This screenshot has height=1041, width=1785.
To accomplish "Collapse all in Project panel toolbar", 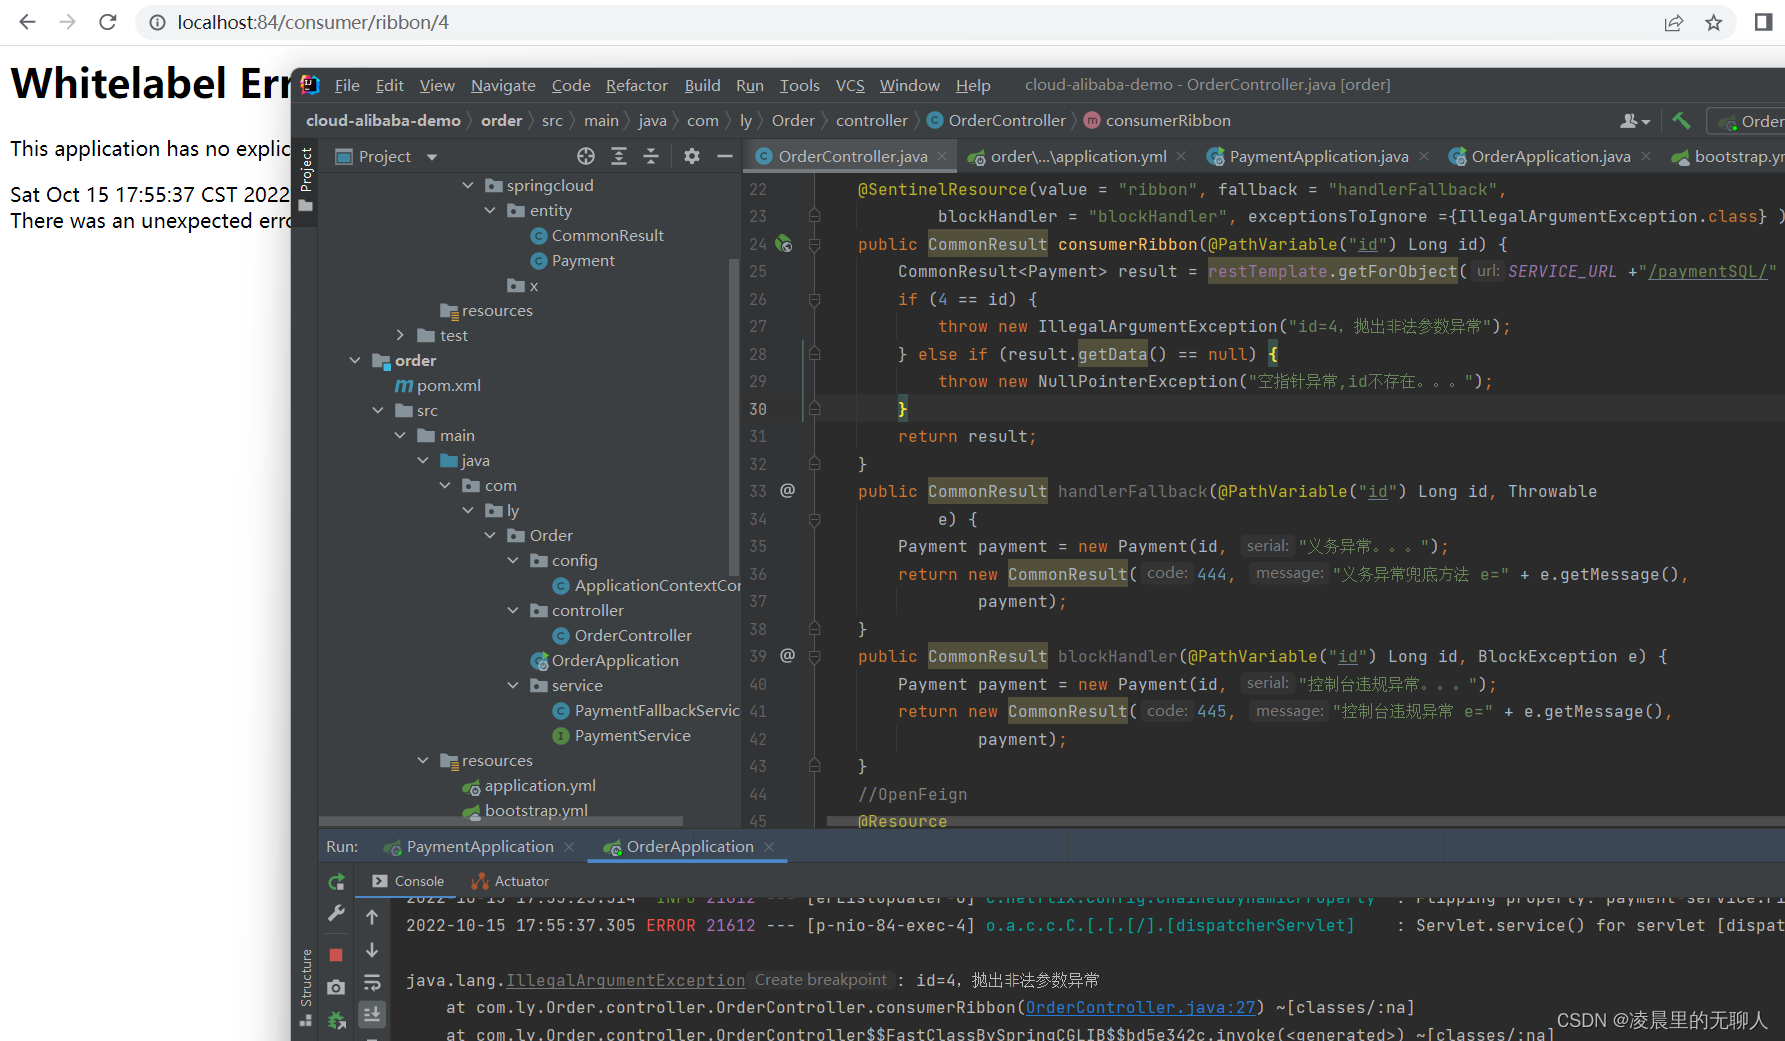I will (651, 156).
